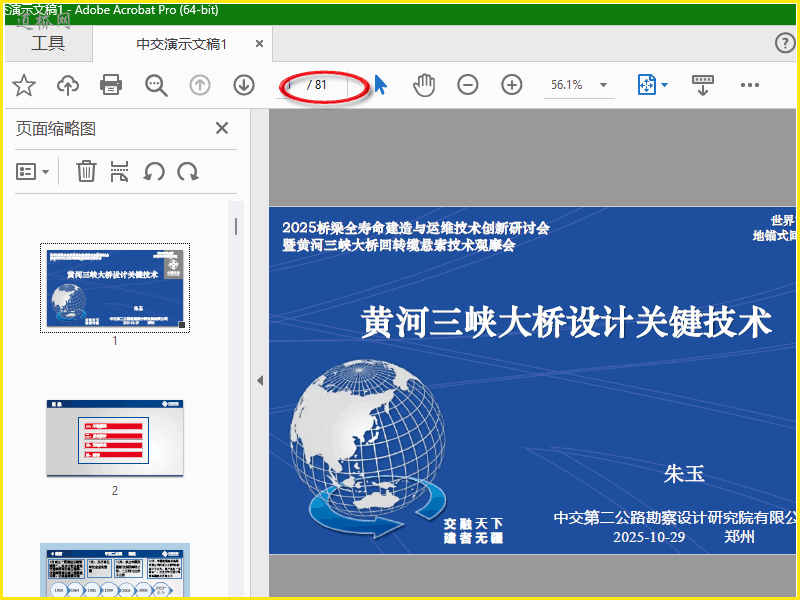800x600 pixels.
Task: Open the thumbnail options list menu
Action: coord(33,172)
